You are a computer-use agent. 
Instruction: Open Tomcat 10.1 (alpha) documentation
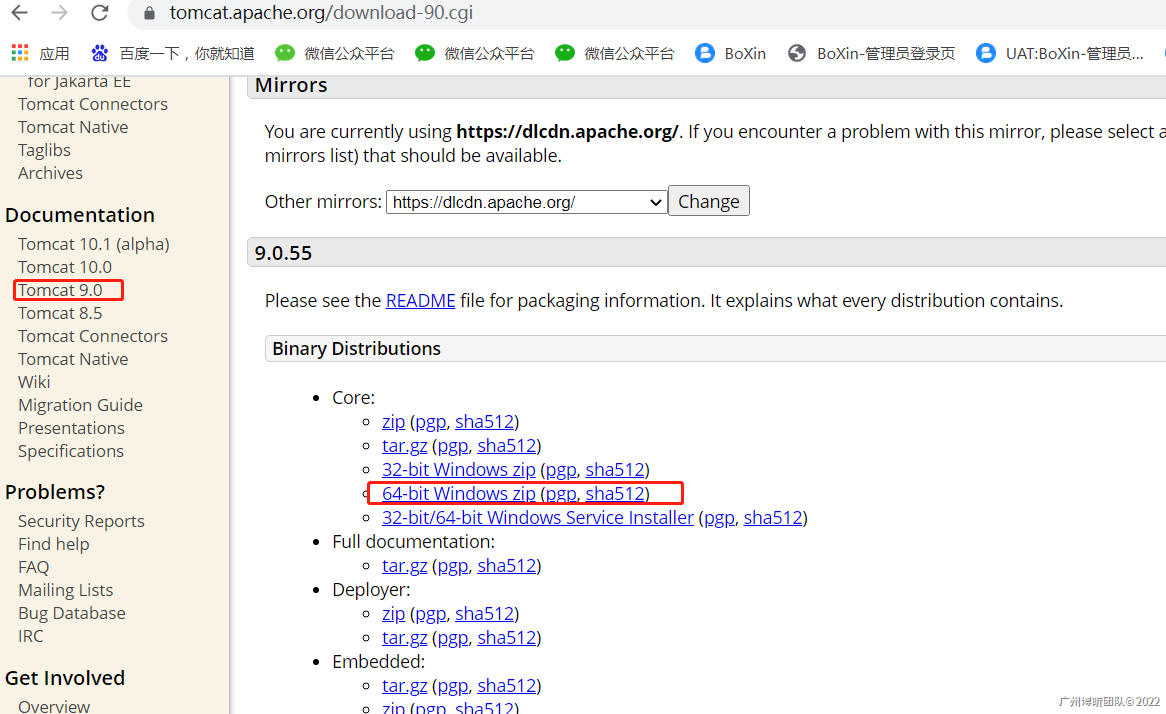point(94,245)
